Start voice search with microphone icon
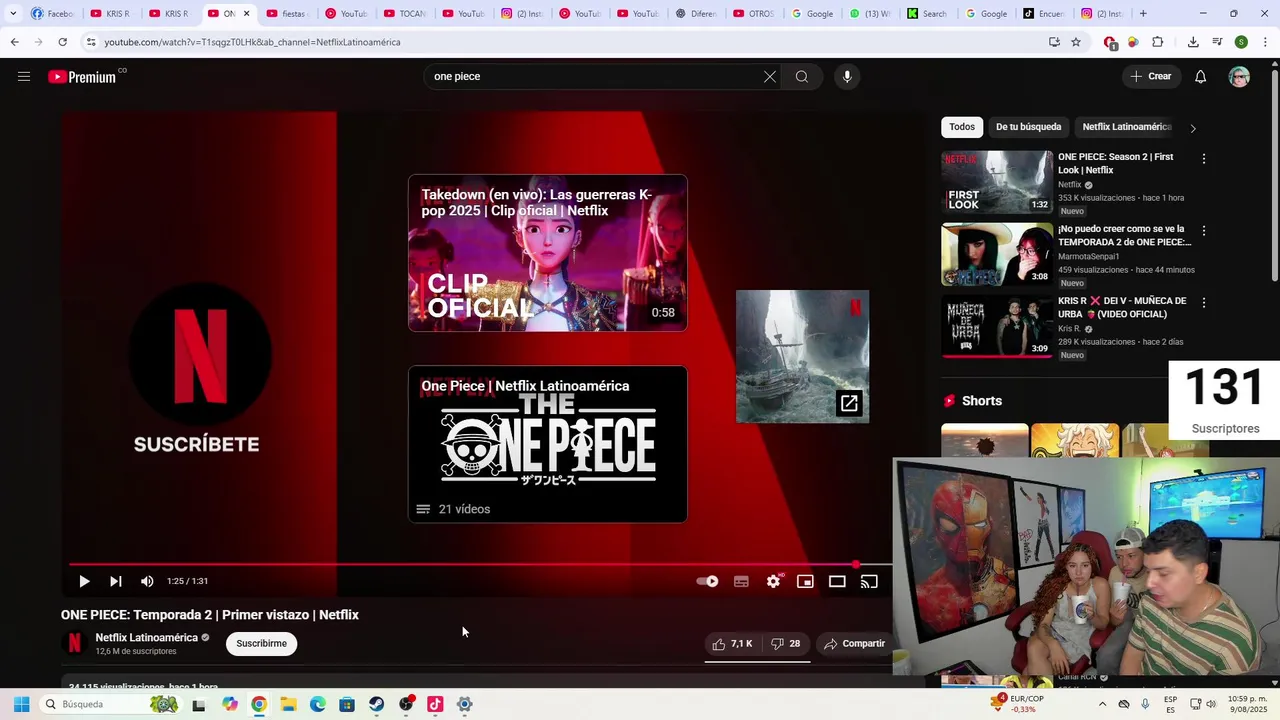This screenshot has width=1280, height=720. pos(847,77)
